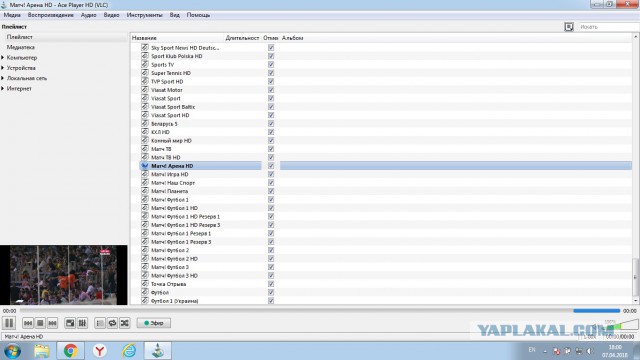The height and width of the screenshot is (360, 640).
Task: Pause playback with the pause button
Action: tap(9, 323)
